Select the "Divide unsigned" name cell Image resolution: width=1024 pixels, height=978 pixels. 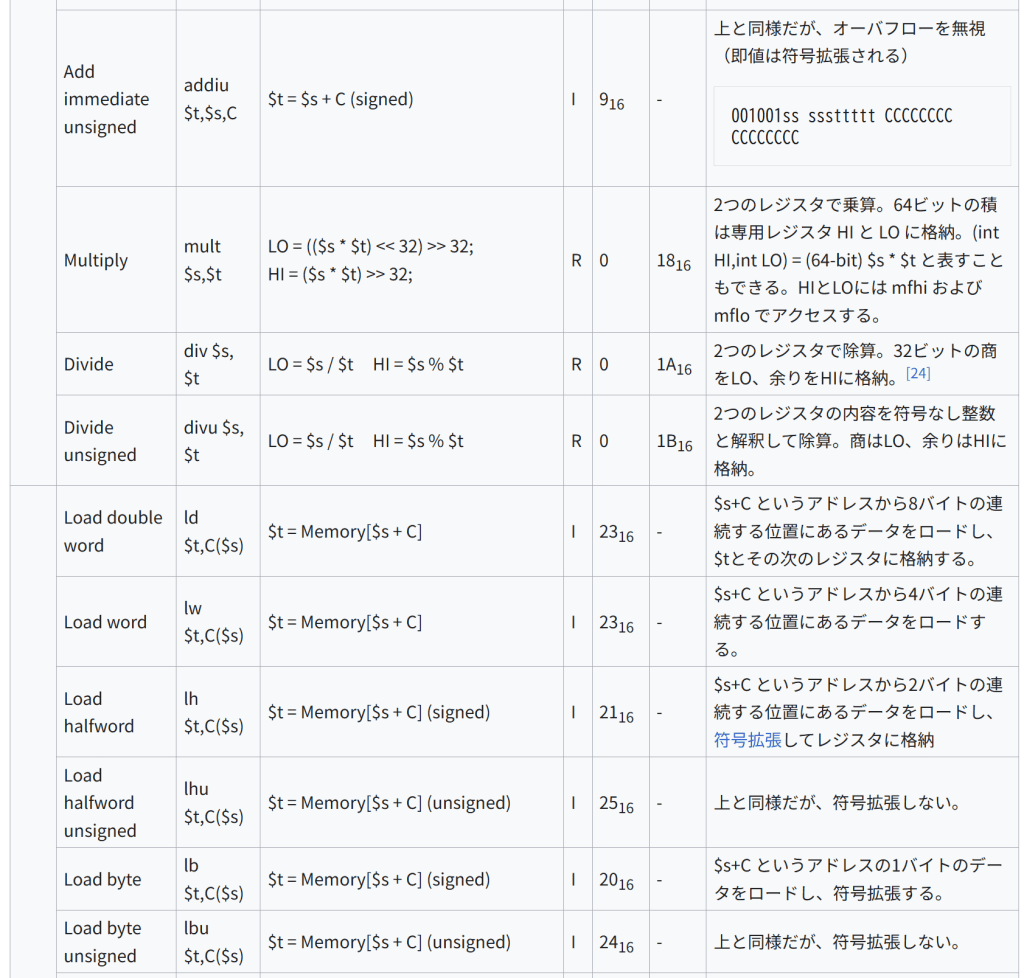(101, 441)
